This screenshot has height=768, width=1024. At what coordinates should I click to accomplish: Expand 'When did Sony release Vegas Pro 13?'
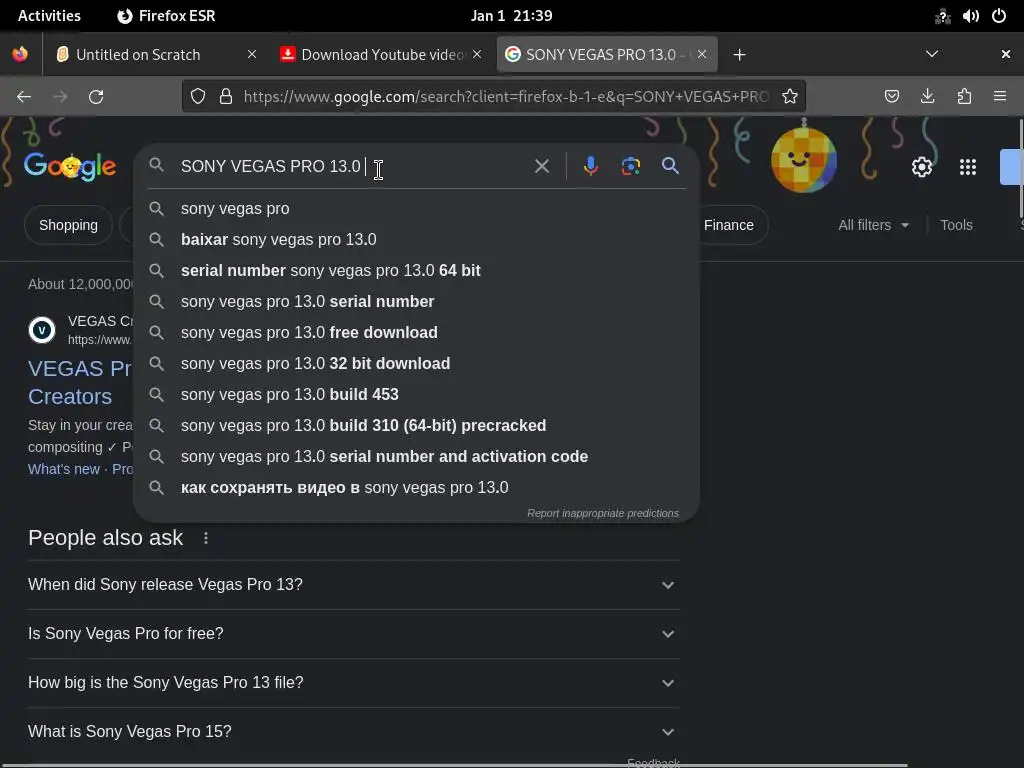point(354,584)
